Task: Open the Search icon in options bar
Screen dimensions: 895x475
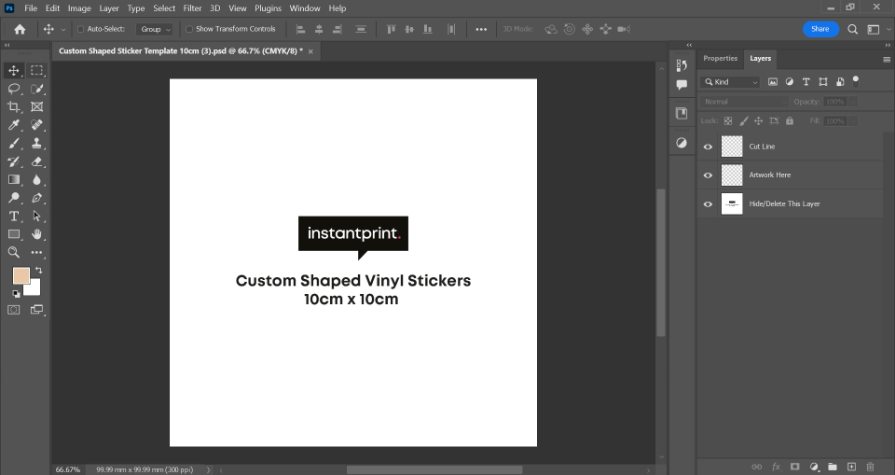Action: 852,29
